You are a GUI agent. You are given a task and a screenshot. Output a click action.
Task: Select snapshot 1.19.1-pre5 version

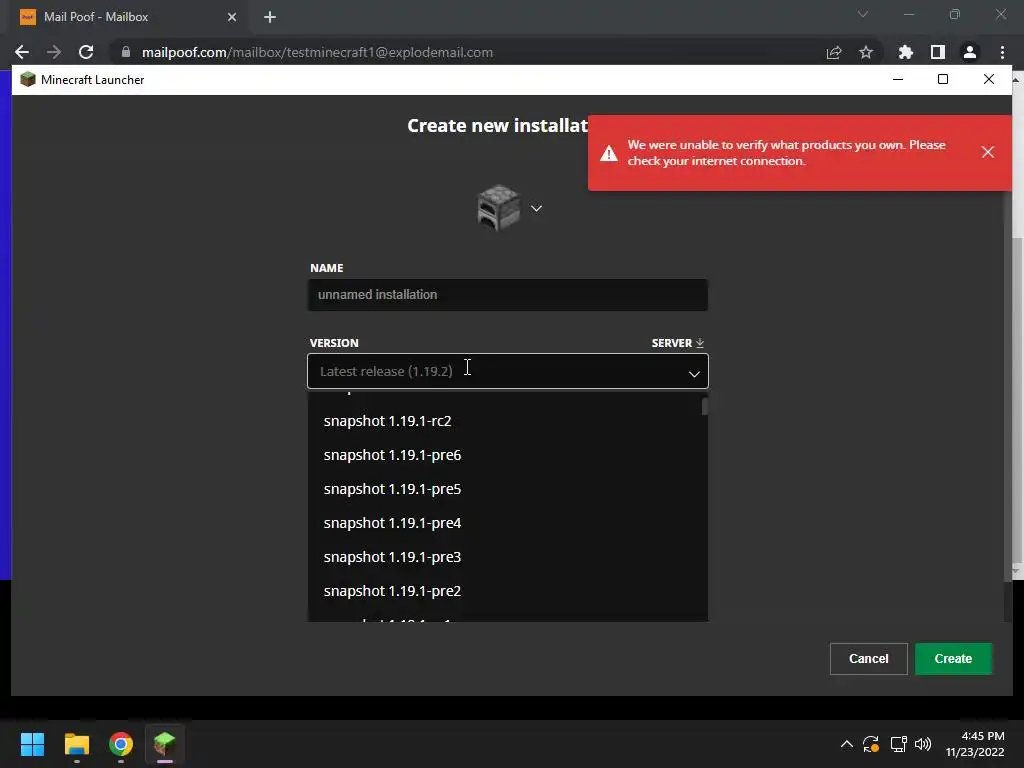507,488
